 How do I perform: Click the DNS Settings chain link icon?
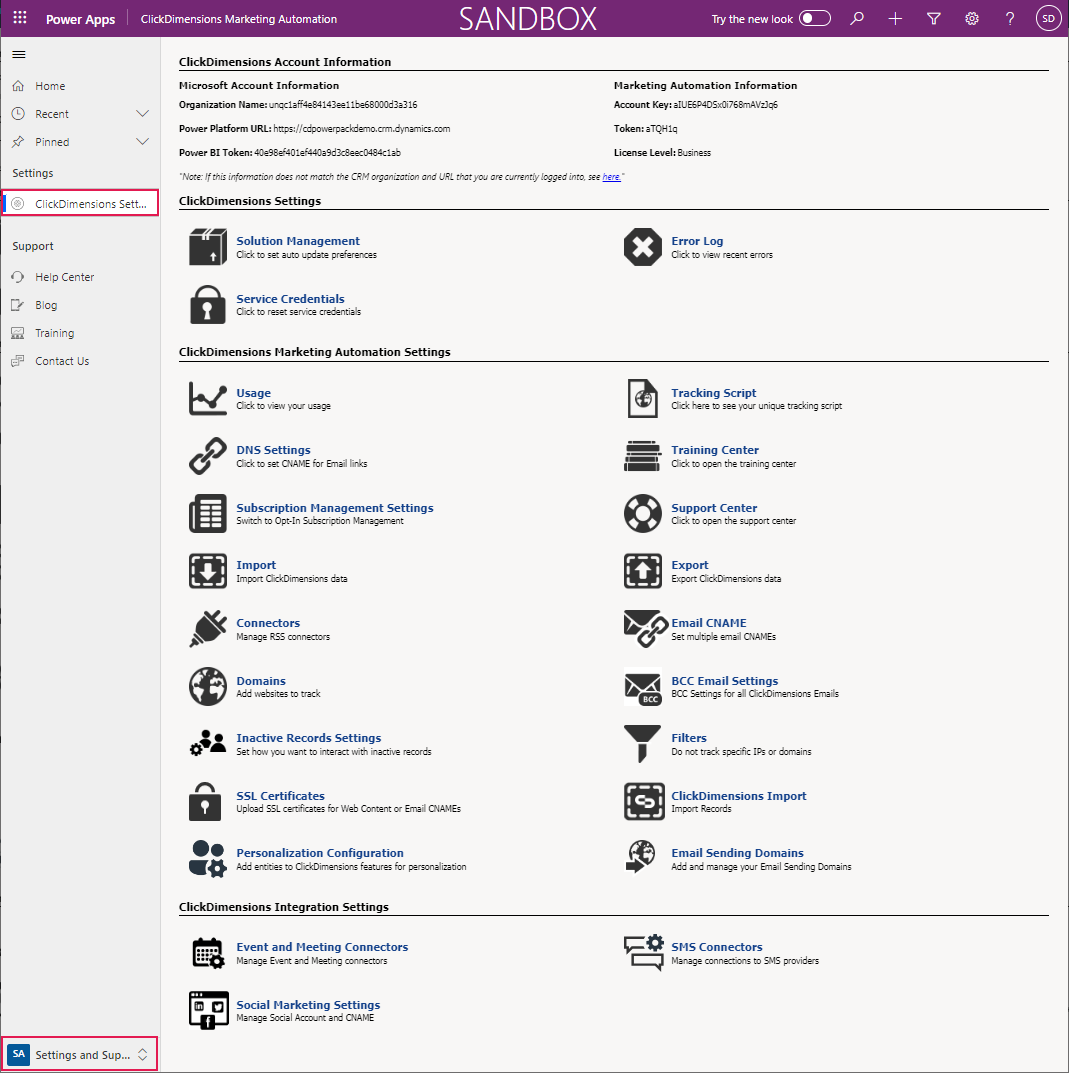click(207, 456)
